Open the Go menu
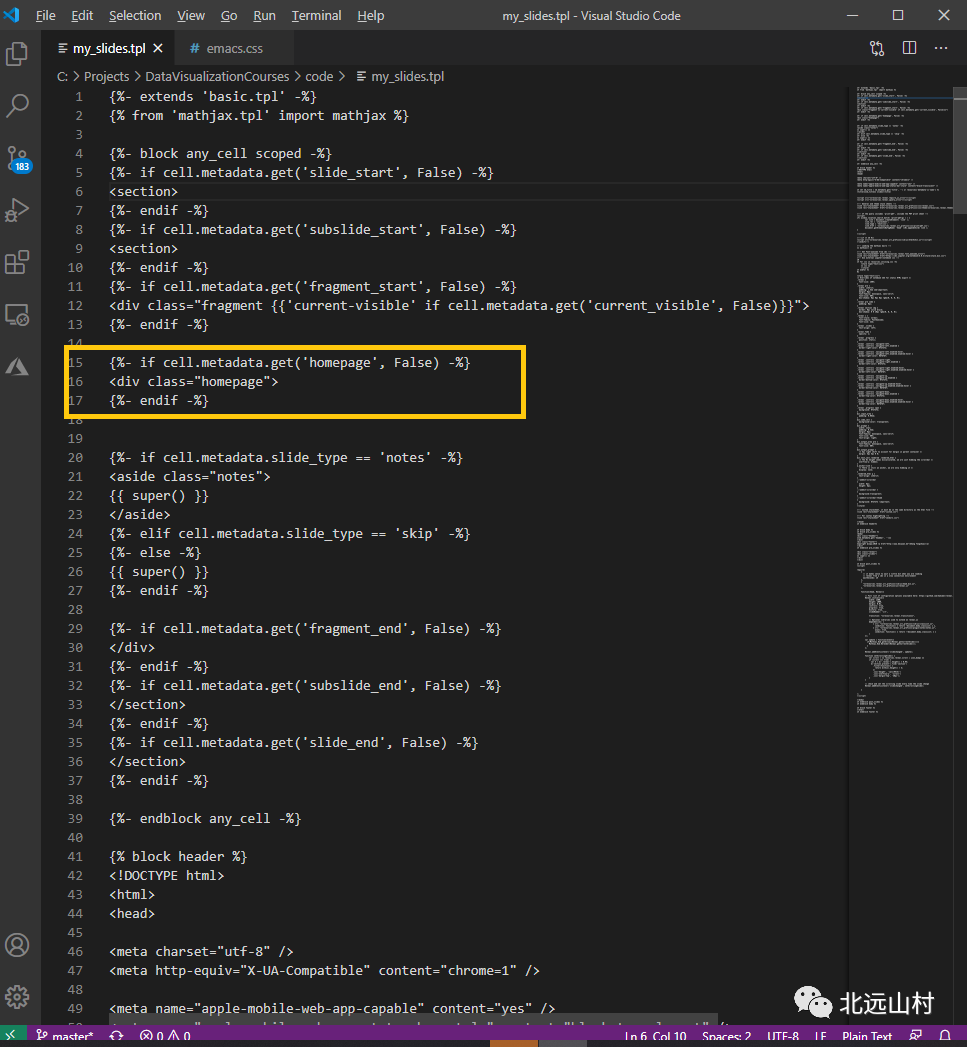The image size is (967, 1047). [229, 15]
